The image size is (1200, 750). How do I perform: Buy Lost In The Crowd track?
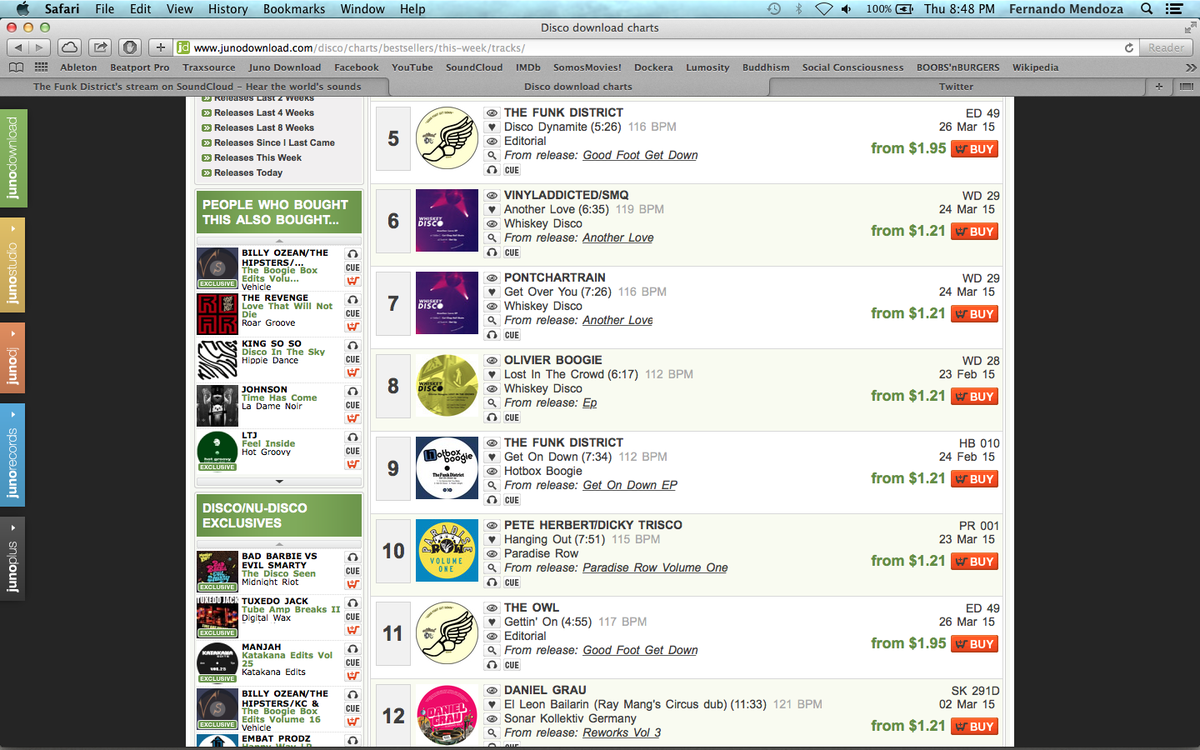point(974,396)
